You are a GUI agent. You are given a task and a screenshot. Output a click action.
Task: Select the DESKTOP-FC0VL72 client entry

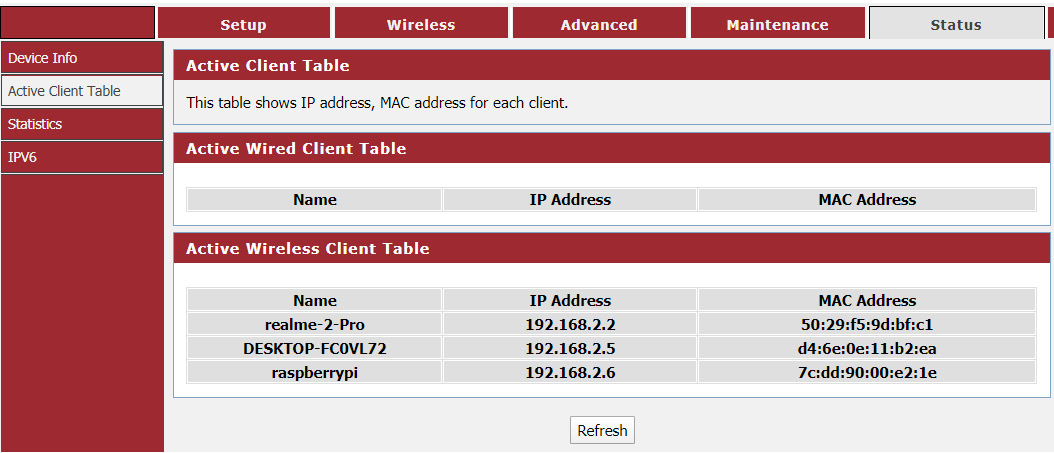pyautogui.click(x=314, y=348)
